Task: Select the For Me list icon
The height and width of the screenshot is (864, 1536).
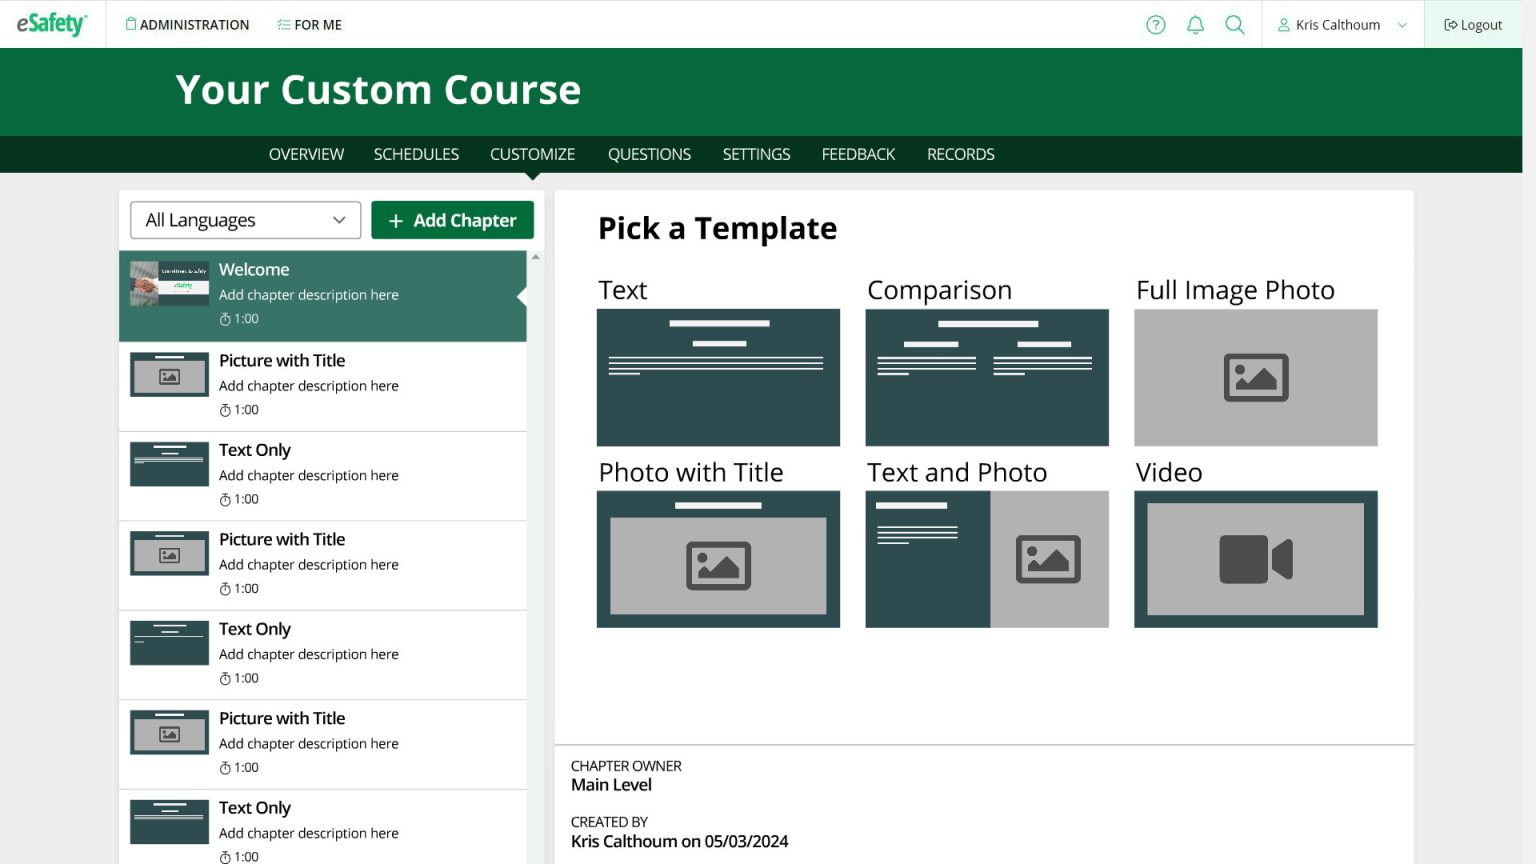Action: (x=281, y=23)
